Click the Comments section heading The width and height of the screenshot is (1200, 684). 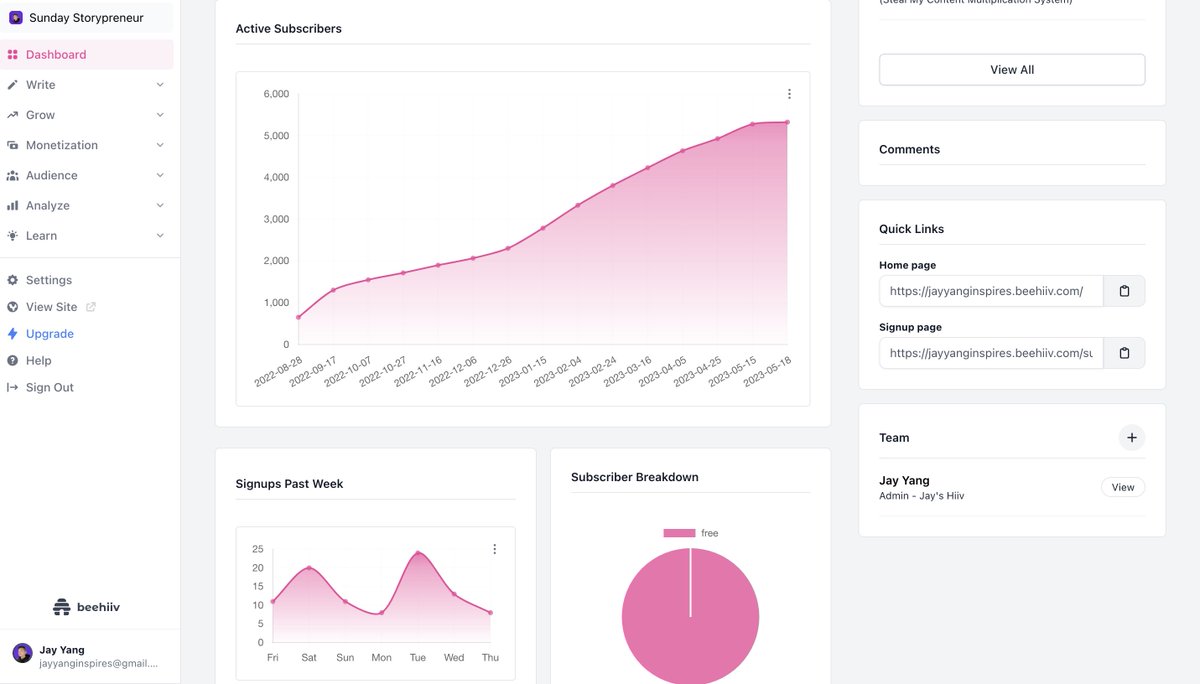(x=909, y=149)
